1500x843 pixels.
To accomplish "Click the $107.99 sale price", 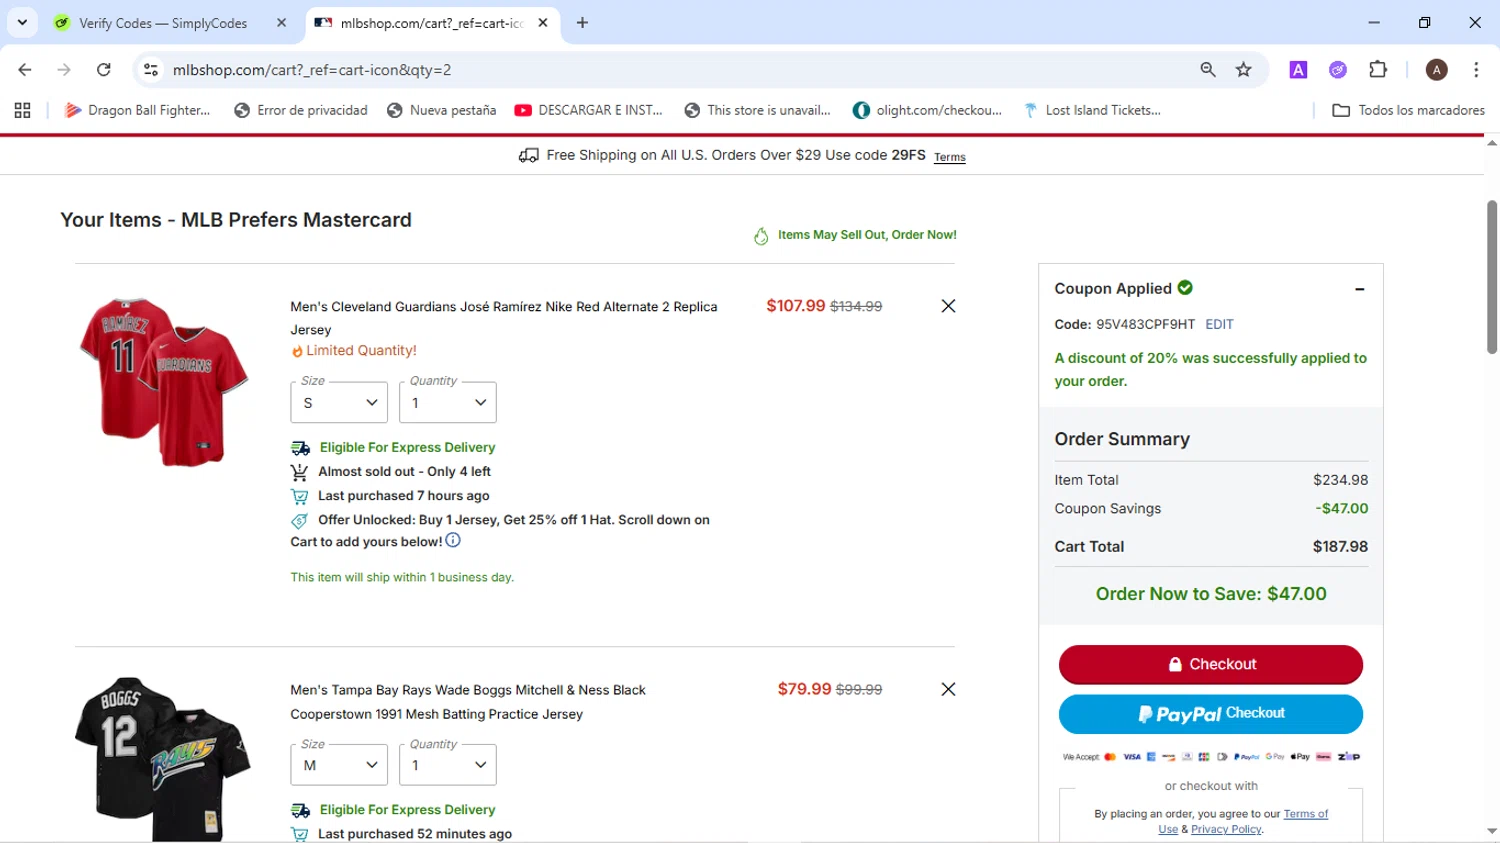I will point(796,306).
